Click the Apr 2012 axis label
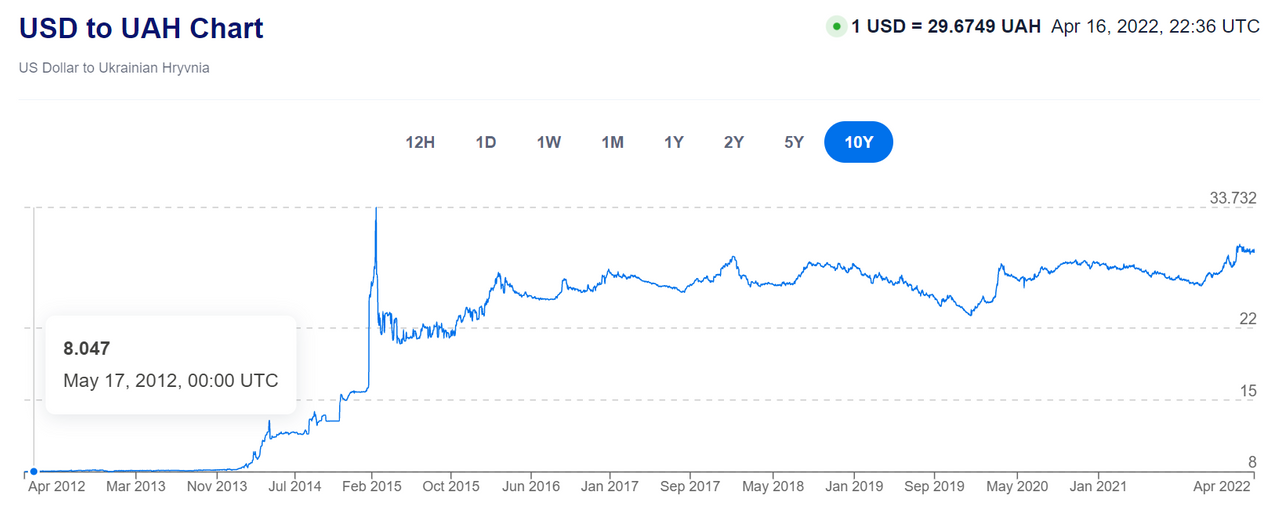Viewport: 1280px width, 523px height. pos(55,487)
